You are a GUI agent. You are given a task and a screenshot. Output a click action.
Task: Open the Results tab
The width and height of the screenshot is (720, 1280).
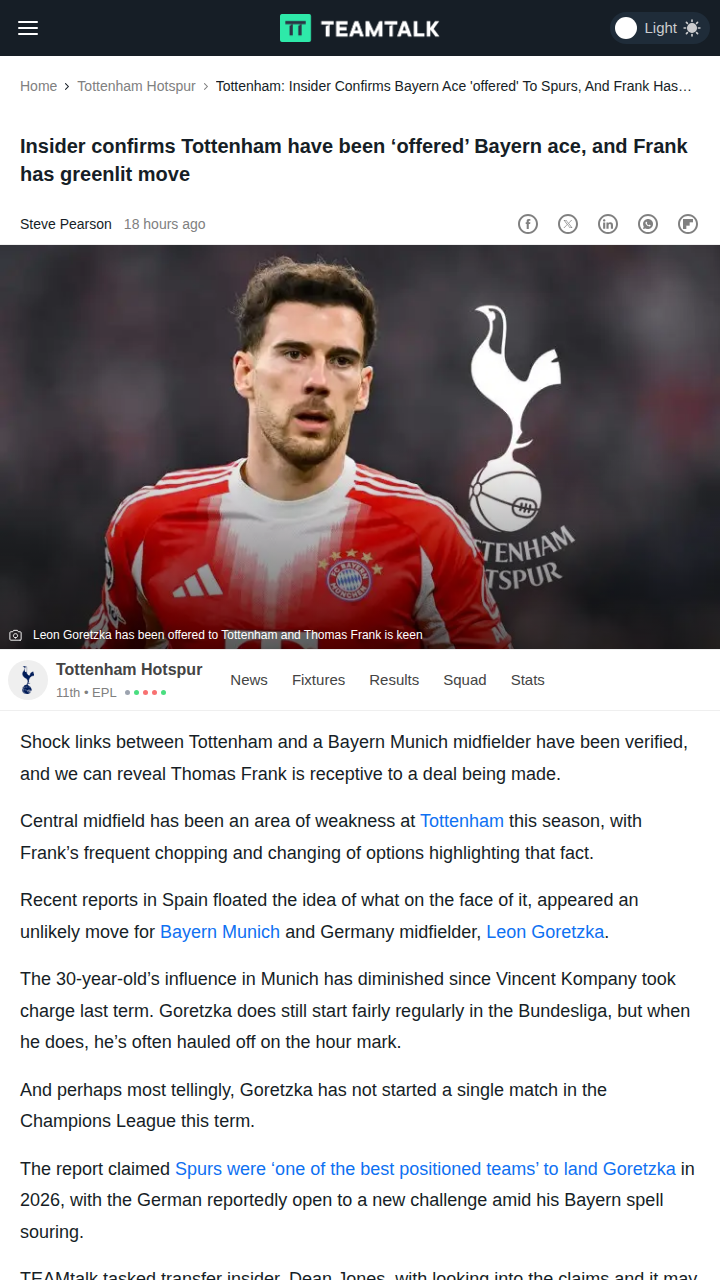pos(394,680)
